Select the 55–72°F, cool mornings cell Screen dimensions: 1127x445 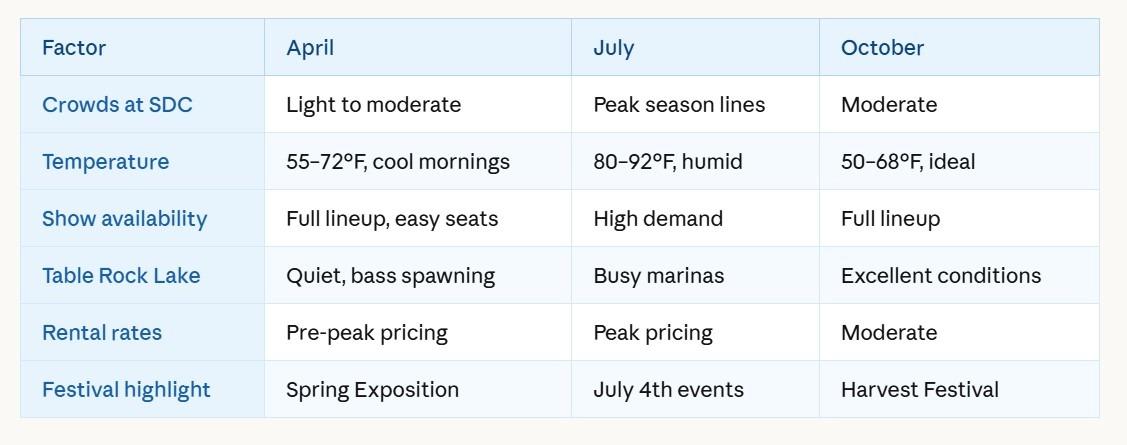[x=398, y=162]
